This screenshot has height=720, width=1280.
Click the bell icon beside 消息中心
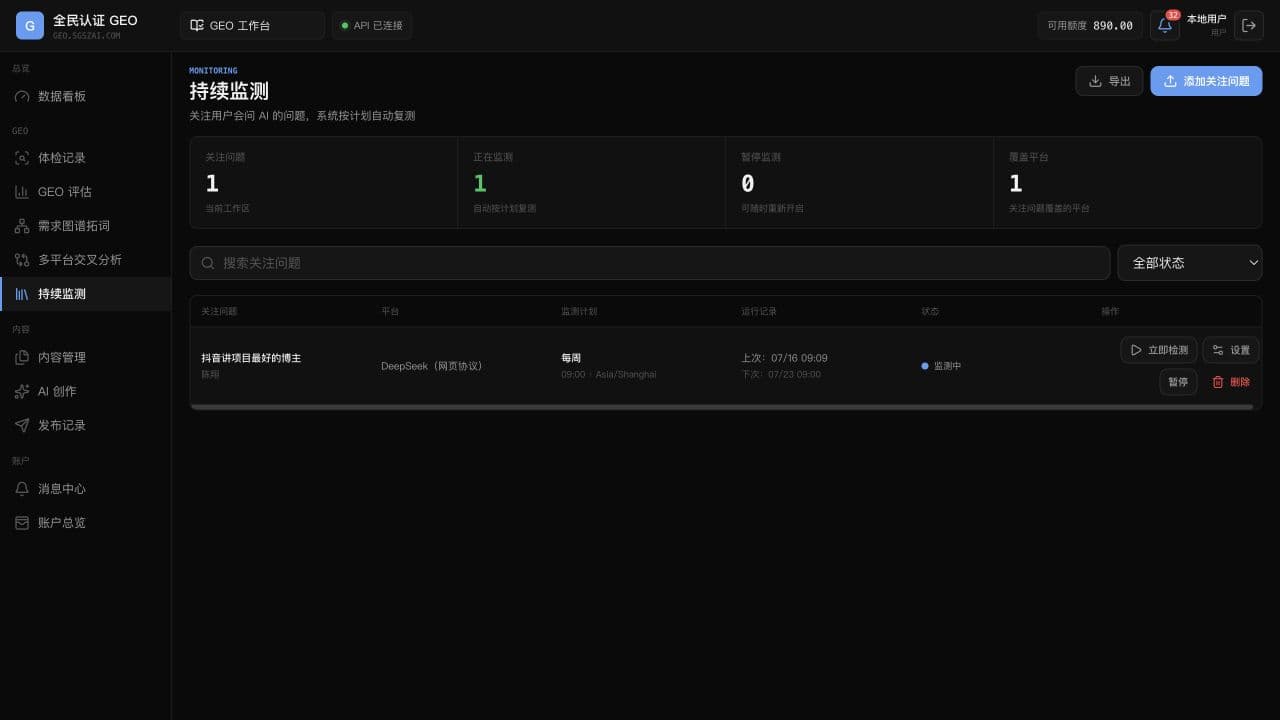tap(22, 489)
